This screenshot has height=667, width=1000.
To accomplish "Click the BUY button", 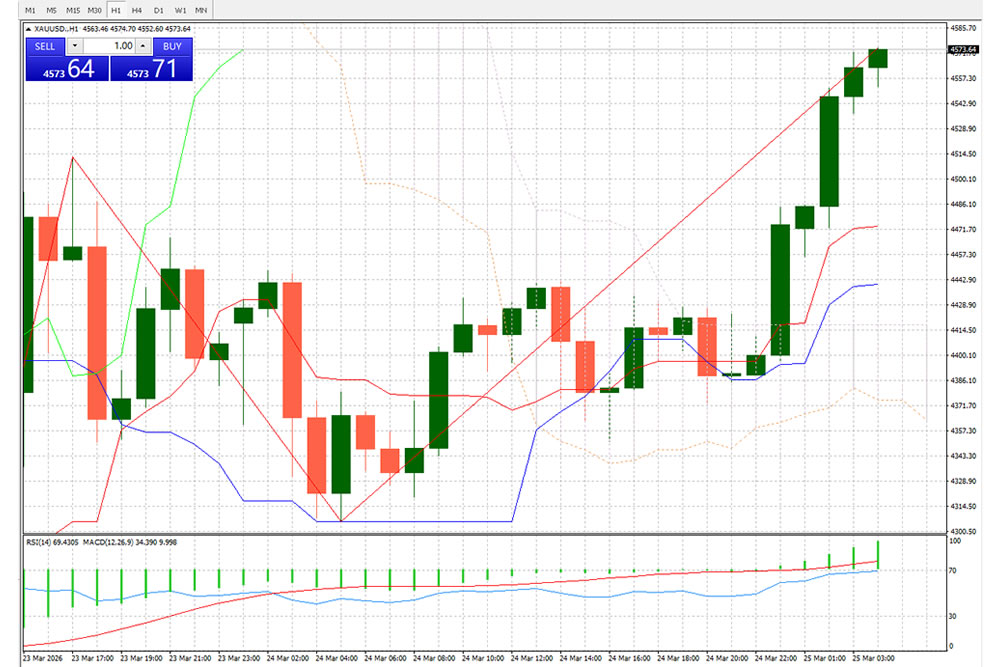I will 172,46.
